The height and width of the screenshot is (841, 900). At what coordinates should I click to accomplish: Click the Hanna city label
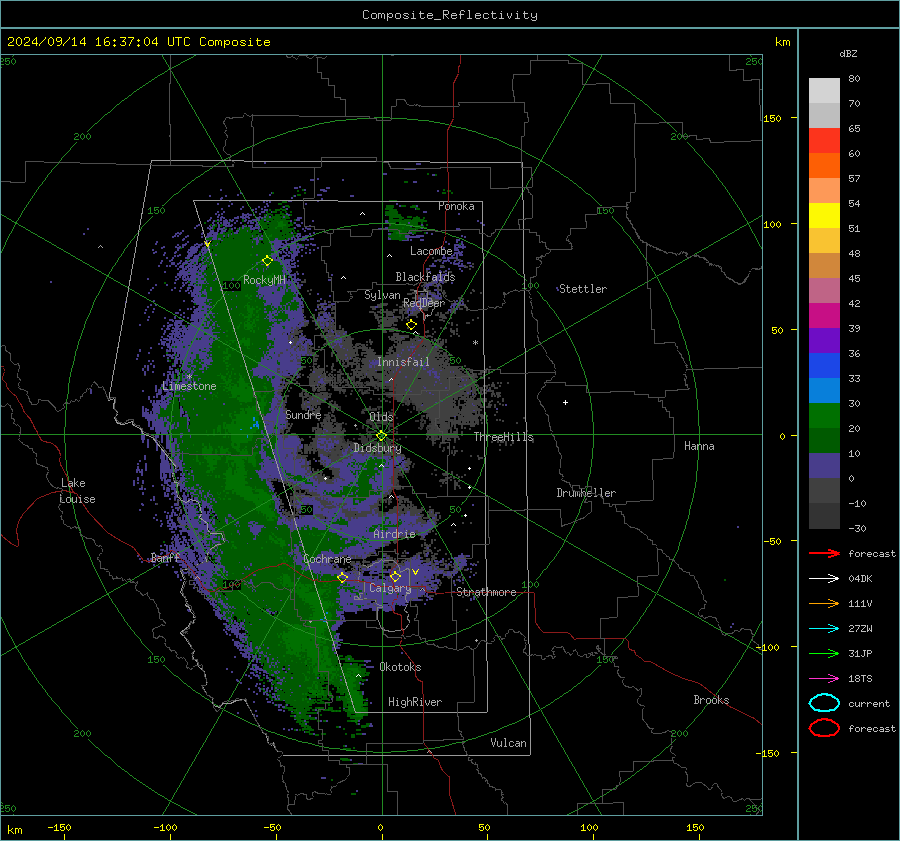[x=699, y=446]
